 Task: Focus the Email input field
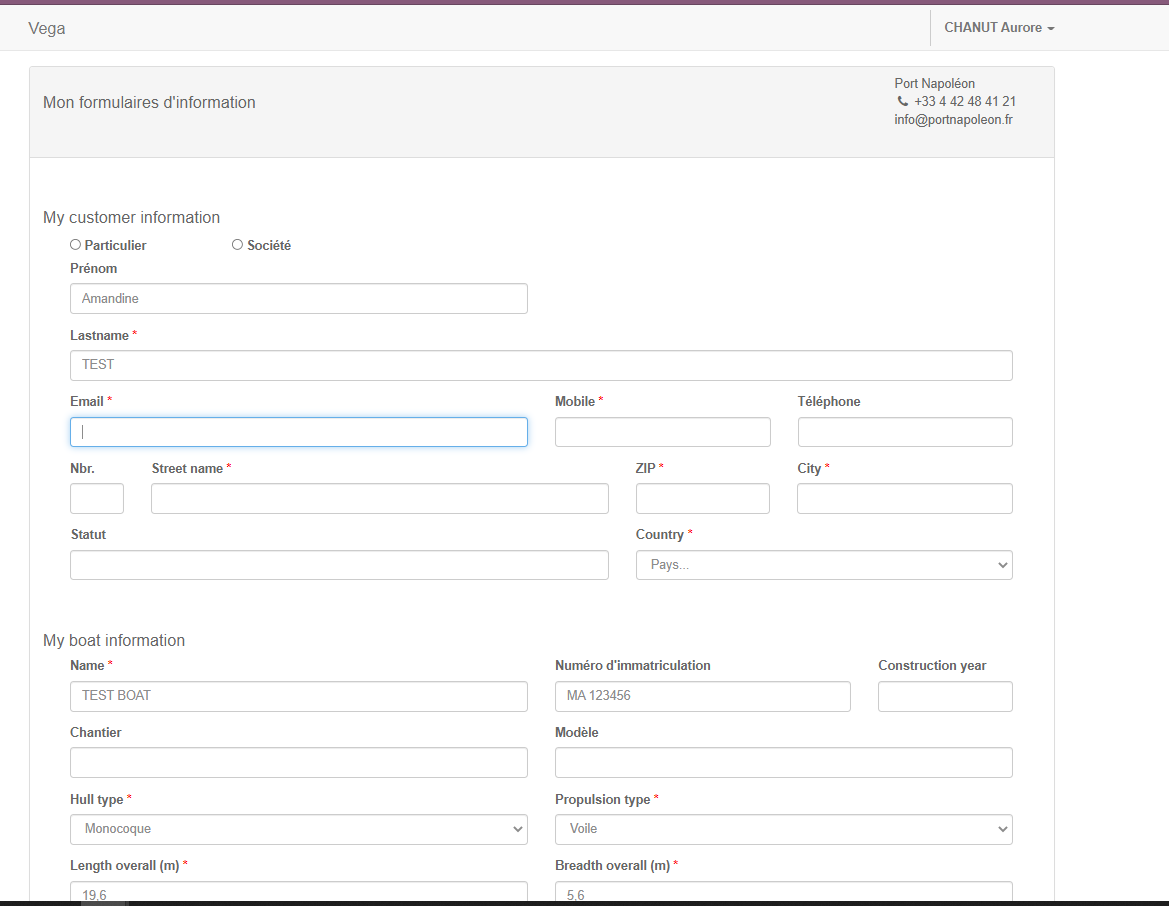click(299, 432)
